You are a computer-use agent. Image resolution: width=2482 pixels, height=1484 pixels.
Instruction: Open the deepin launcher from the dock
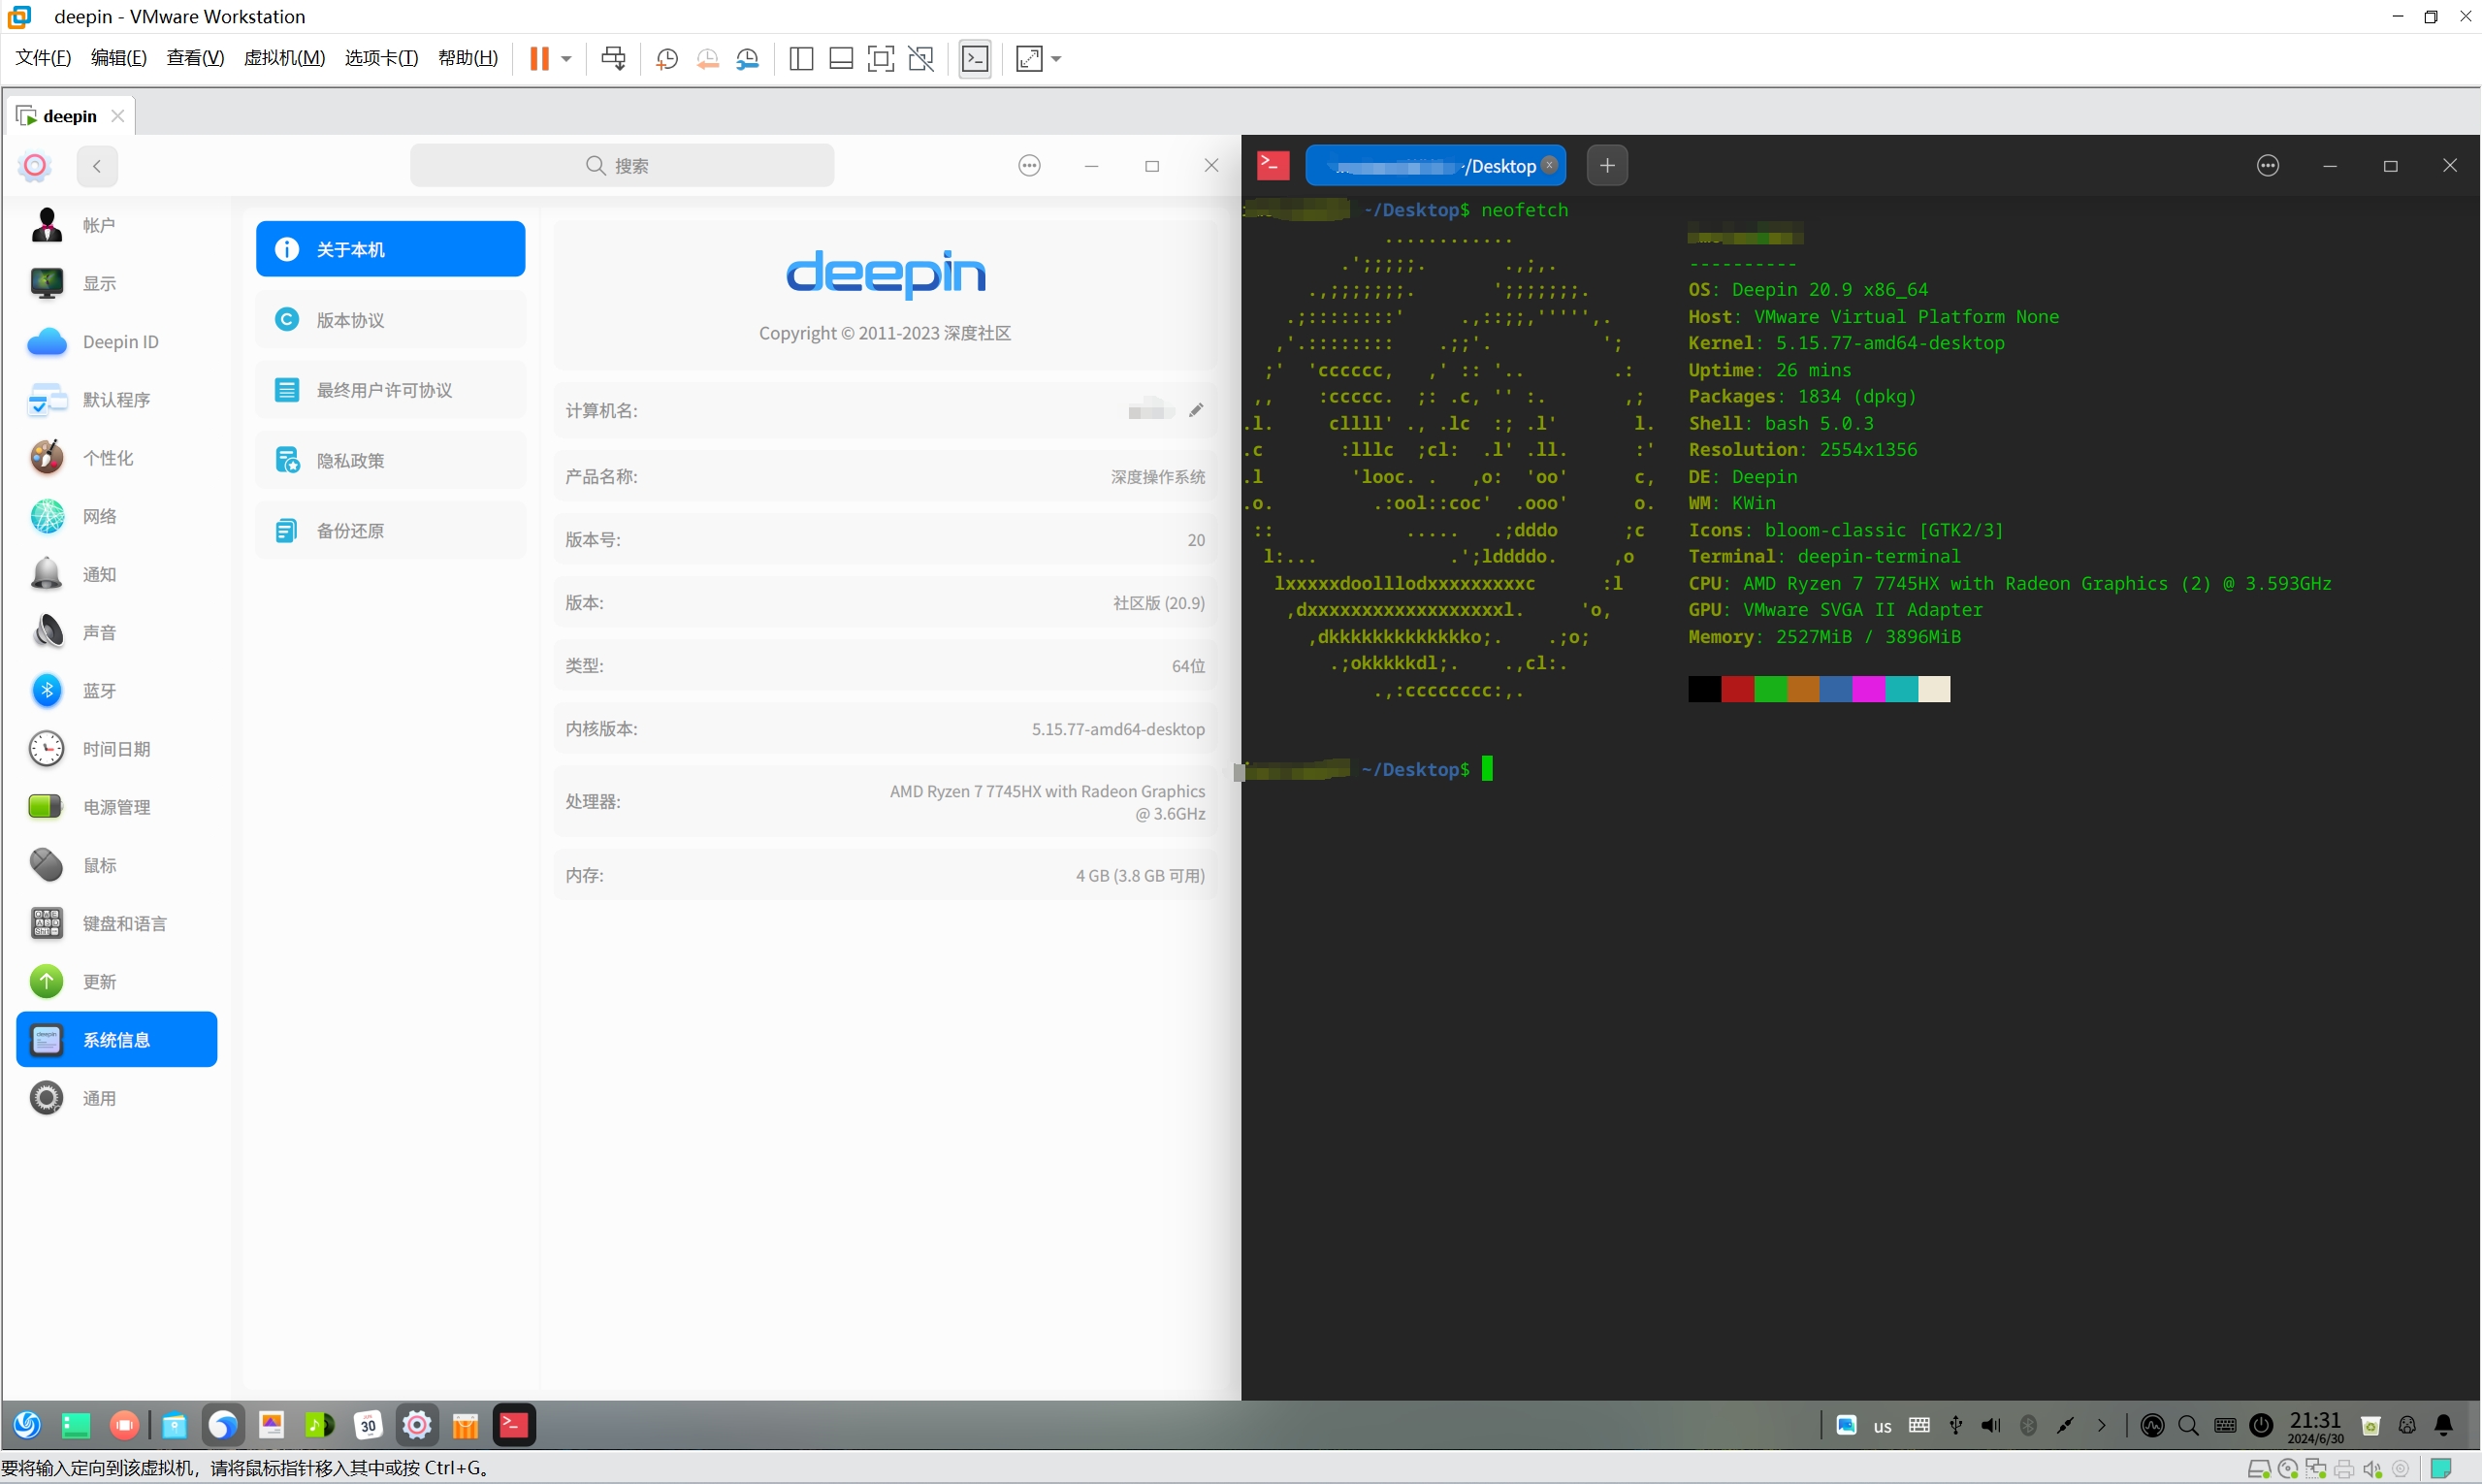pos(27,1425)
